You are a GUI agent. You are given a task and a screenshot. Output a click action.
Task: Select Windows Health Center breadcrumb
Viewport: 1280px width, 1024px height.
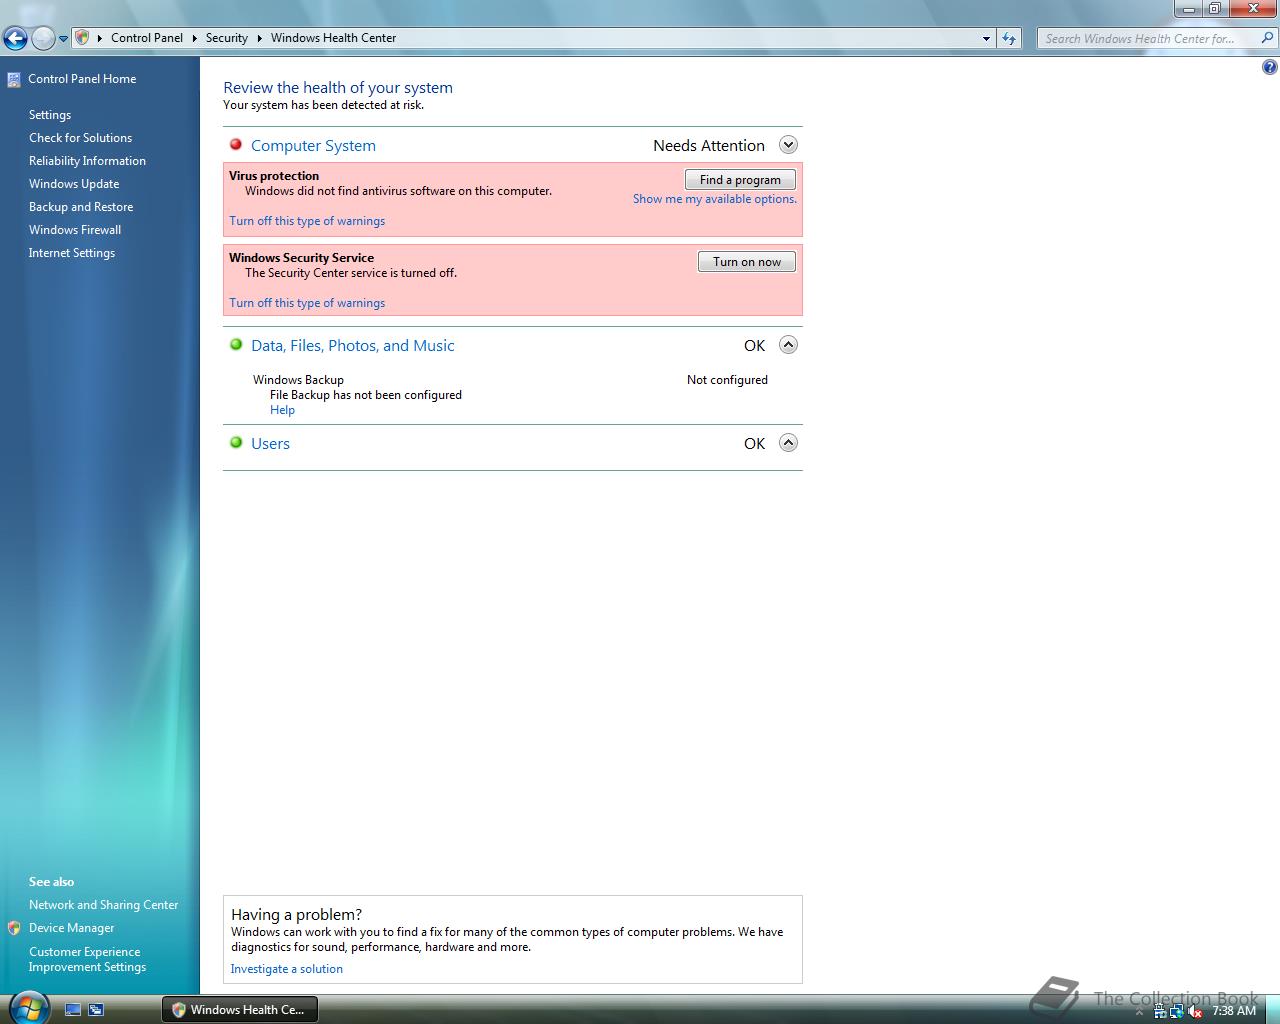(x=333, y=38)
